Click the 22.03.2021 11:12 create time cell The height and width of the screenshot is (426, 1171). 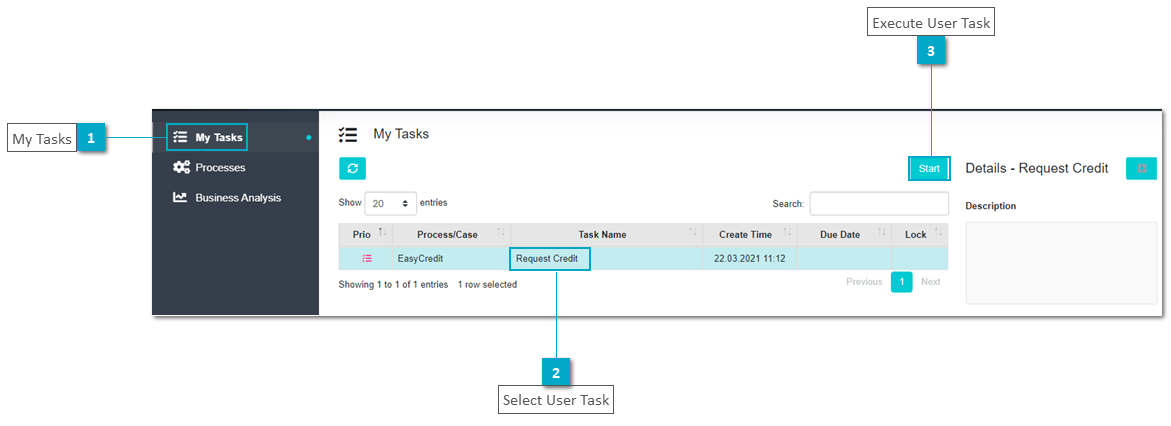tap(751, 259)
